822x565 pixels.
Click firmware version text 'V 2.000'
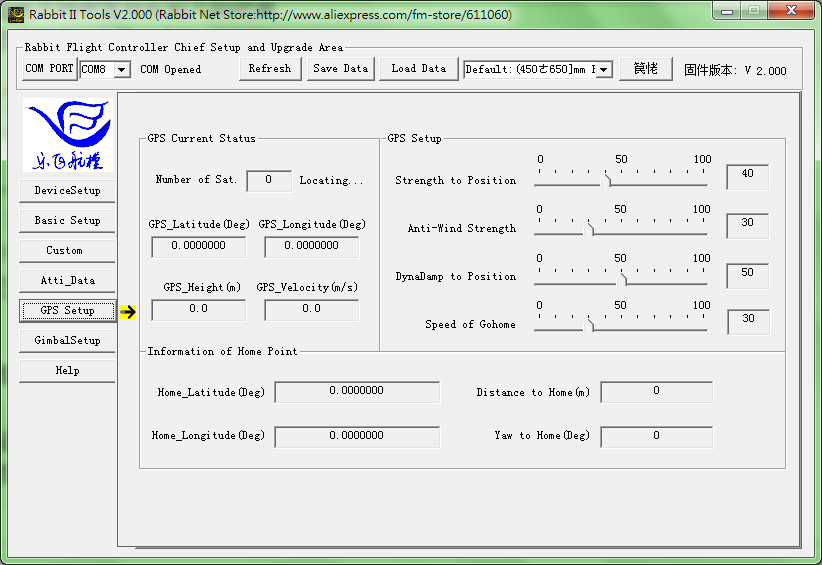pyautogui.click(x=765, y=71)
